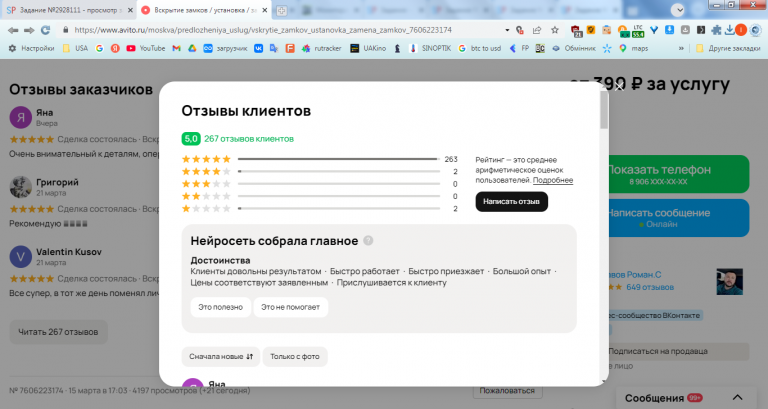Image resolution: width=768 pixels, height=409 pixels.
Task: Open the LTC 55.4 price extension
Action: pos(638,31)
